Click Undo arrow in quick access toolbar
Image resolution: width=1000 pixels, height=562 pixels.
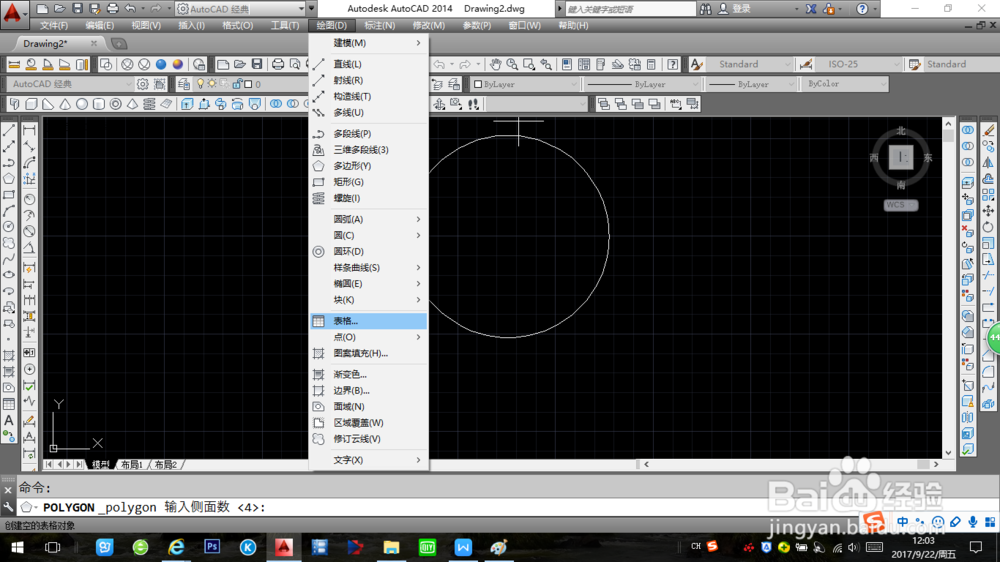coord(130,8)
